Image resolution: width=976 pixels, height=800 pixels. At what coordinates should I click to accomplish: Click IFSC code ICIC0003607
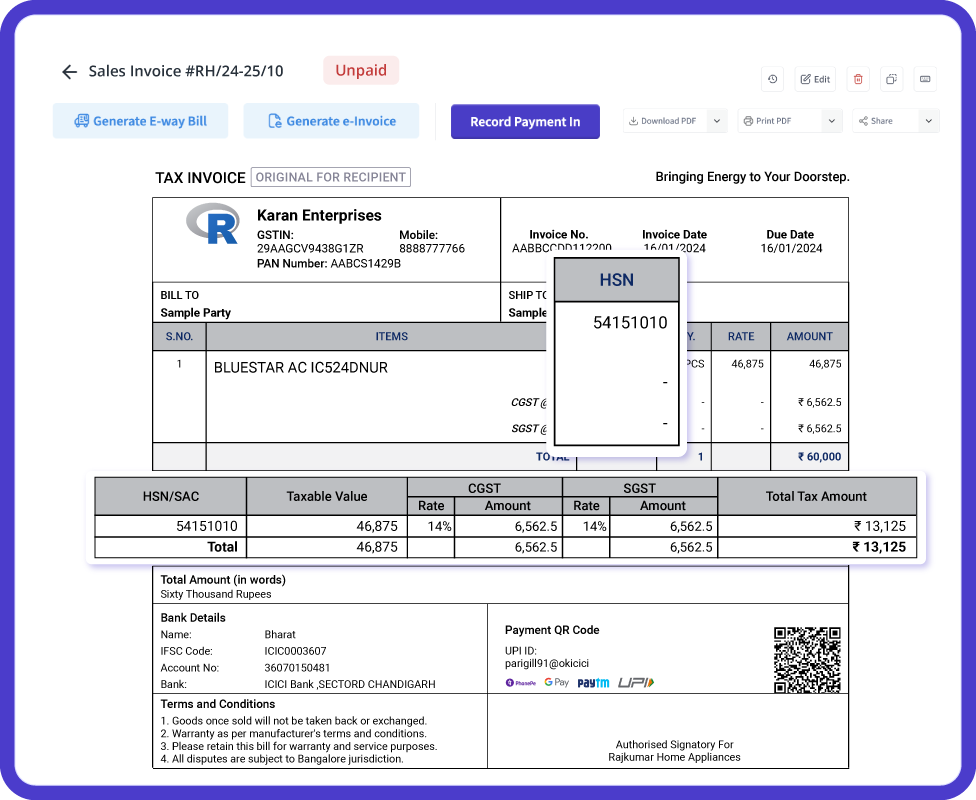coord(295,651)
